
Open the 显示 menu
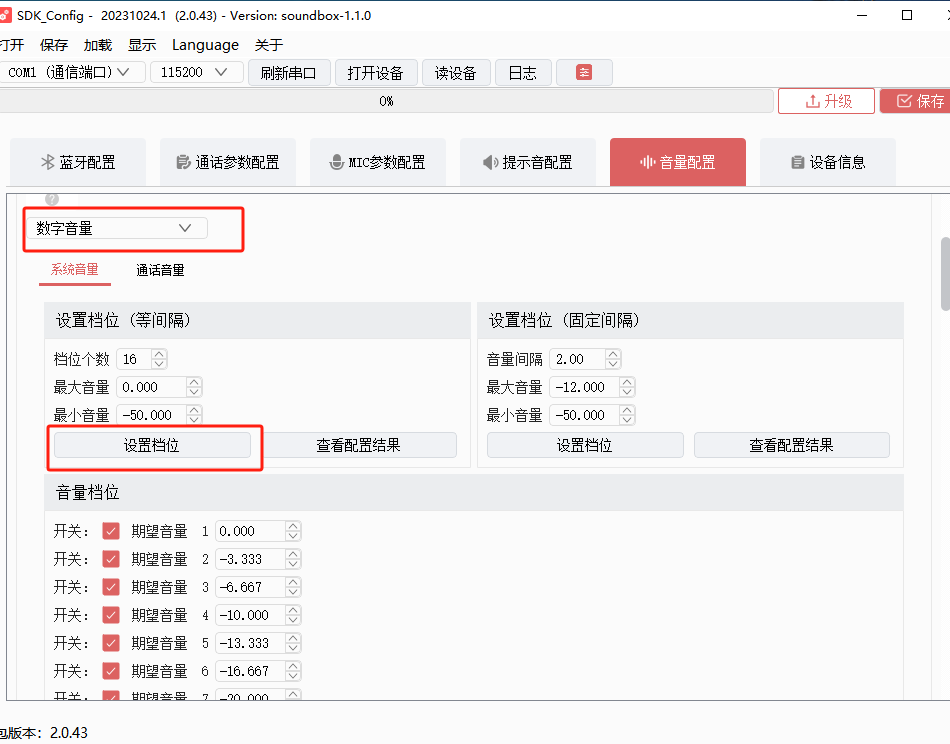pos(142,45)
